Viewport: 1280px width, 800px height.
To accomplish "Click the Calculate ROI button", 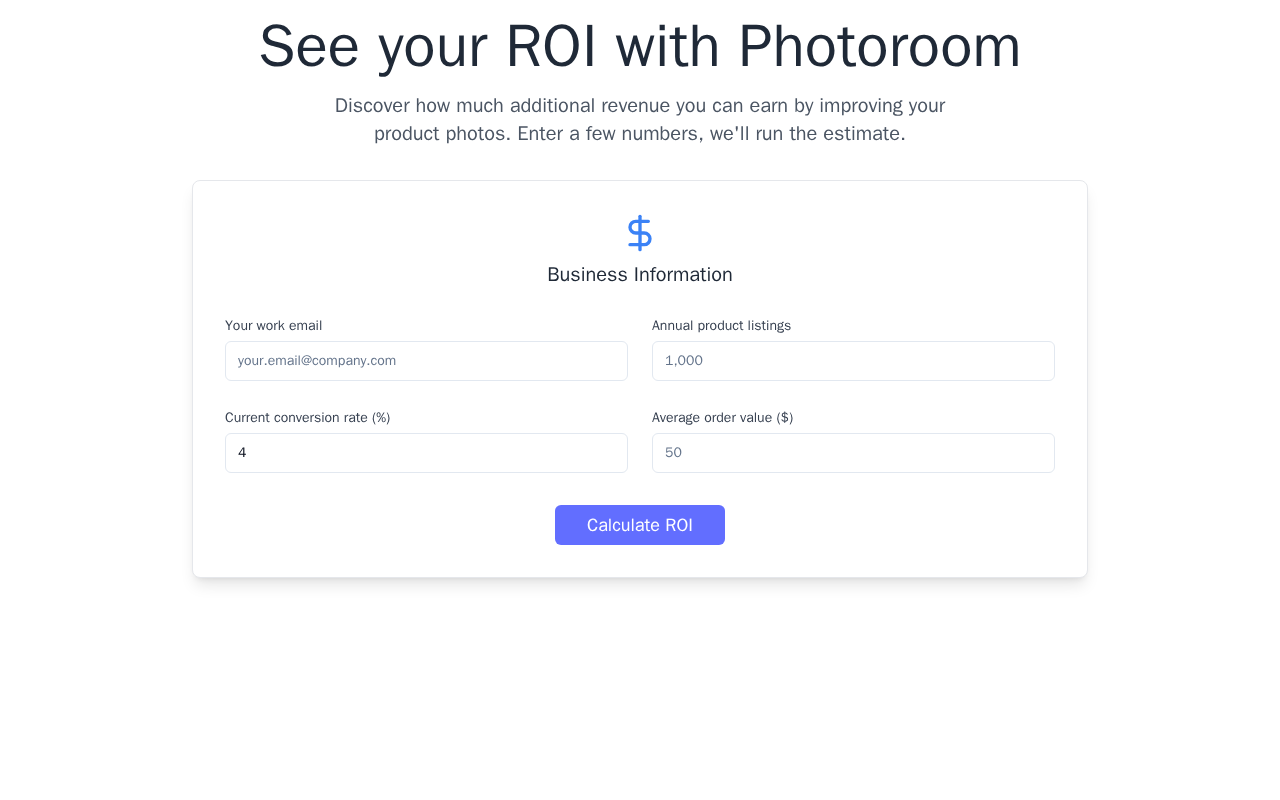I will click(640, 525).
